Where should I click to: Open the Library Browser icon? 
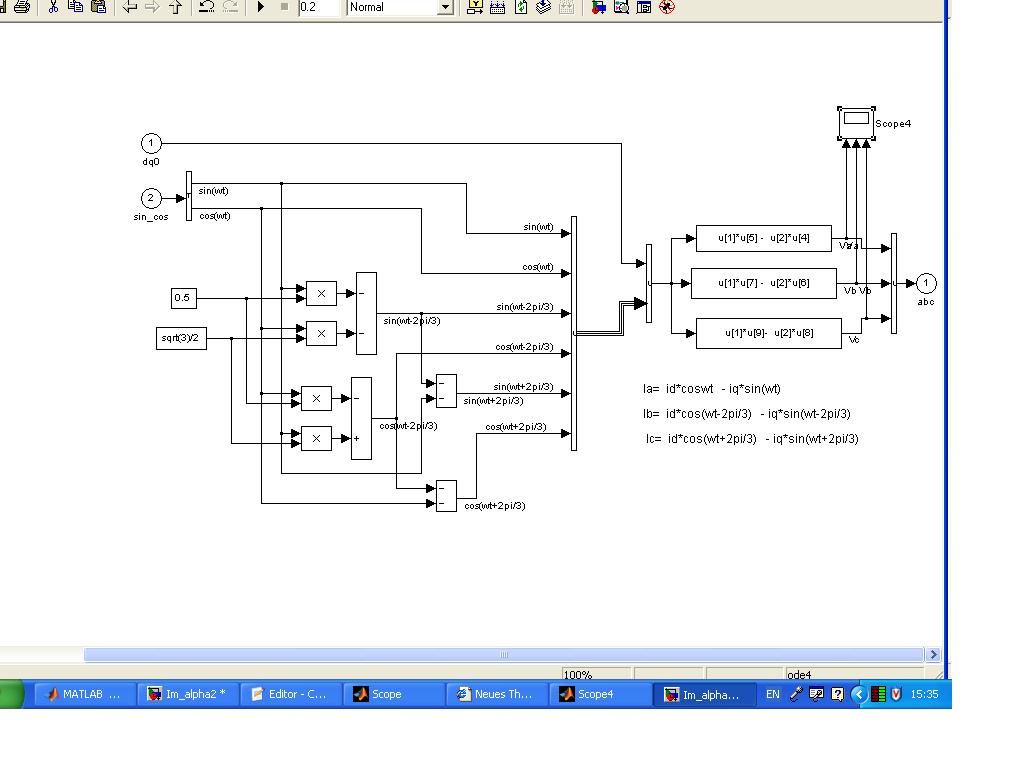click(599, 7)
